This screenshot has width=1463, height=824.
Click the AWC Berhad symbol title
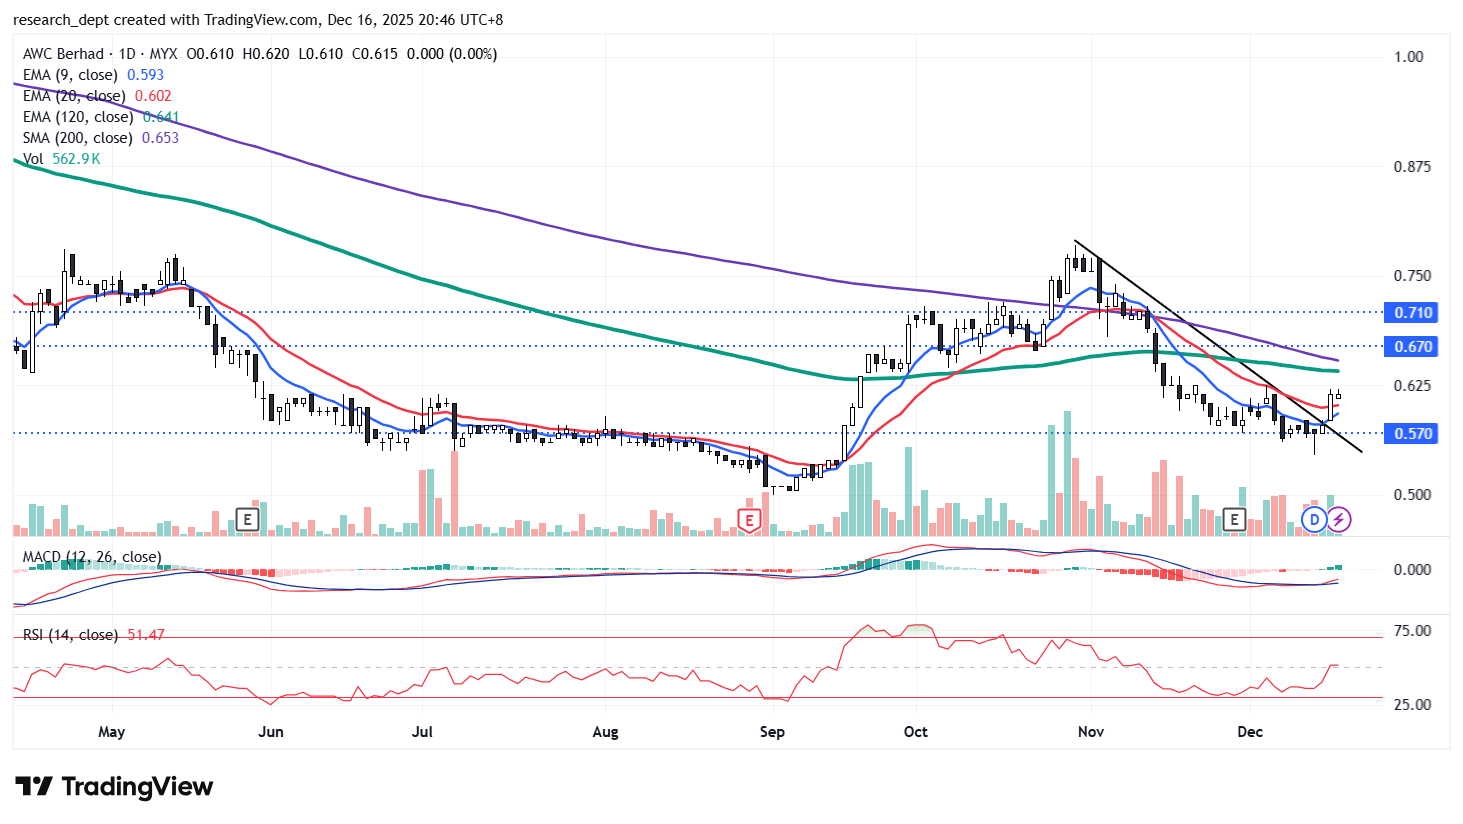pos(63,54)
